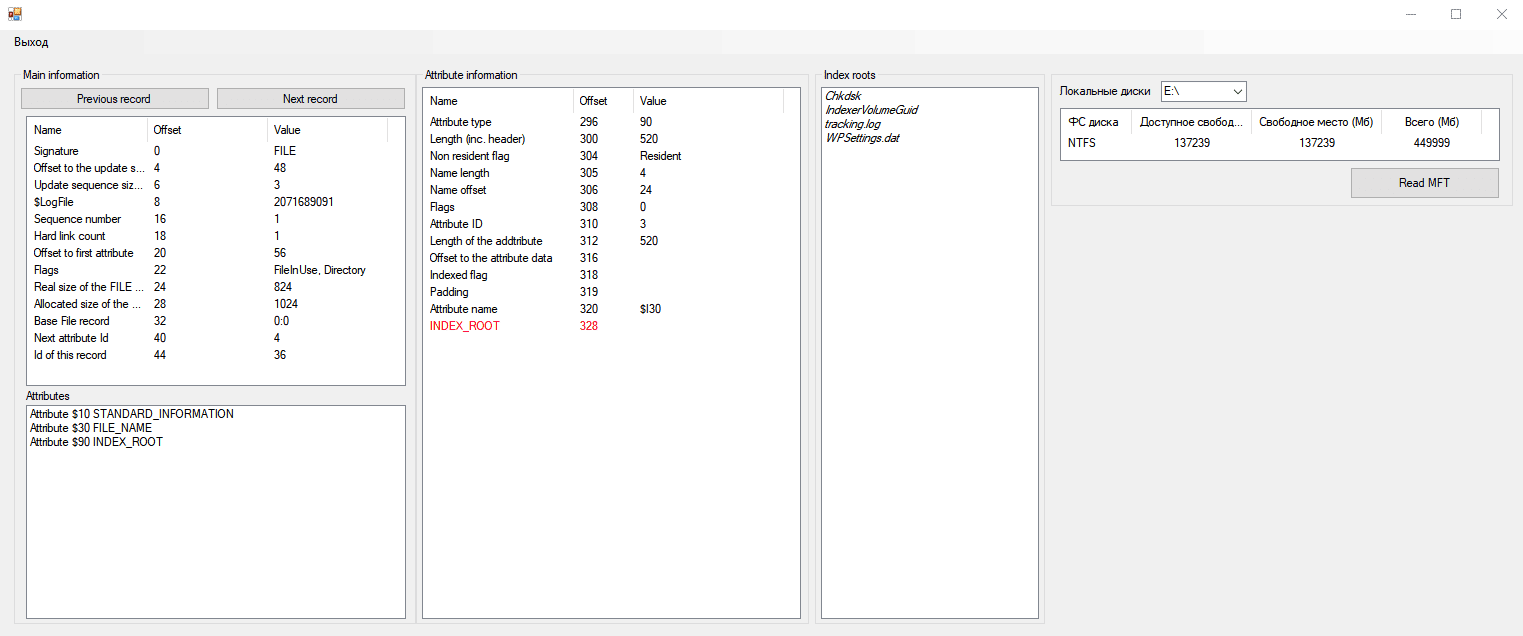
Task: Select Attribute $30 FILE_NAME entry
Action: (91, 428)
